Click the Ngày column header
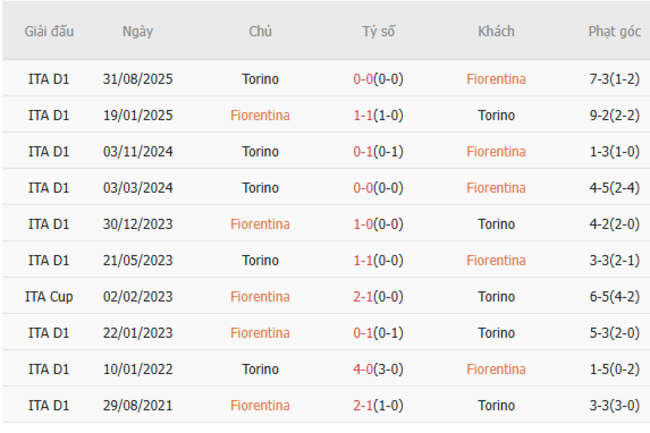Screen dimensions: 650x433 tap(138, 31)
